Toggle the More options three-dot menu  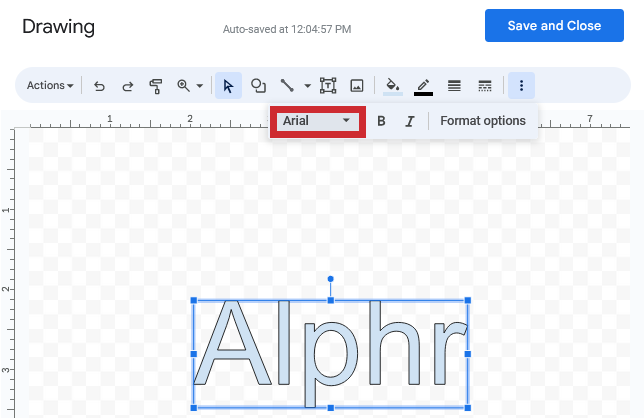tap(521, 85)
